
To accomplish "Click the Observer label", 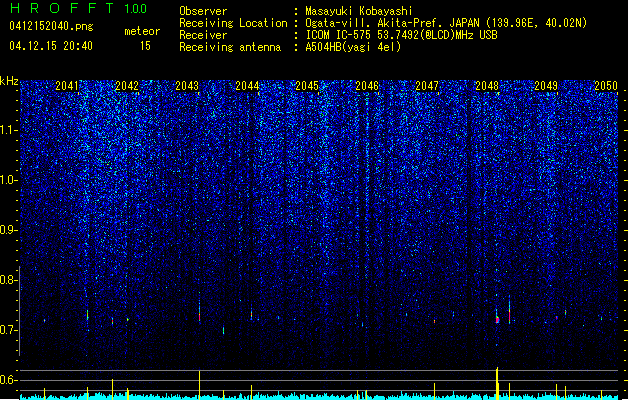I will point(203,11).
